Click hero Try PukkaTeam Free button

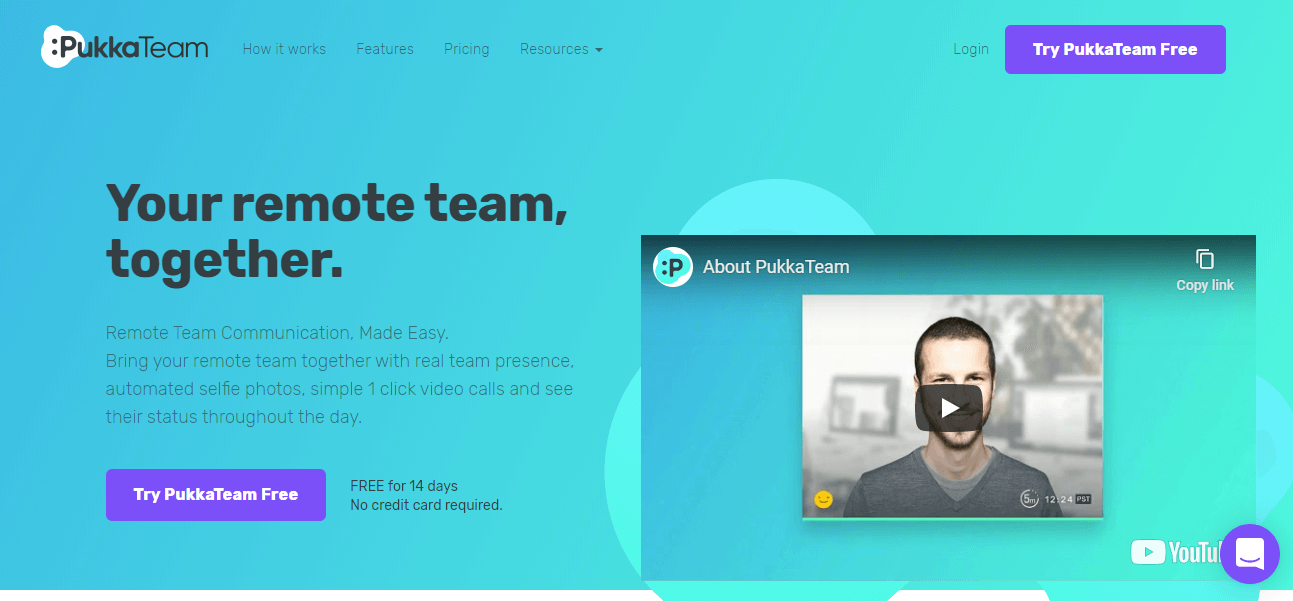click(x=216, y=495)
